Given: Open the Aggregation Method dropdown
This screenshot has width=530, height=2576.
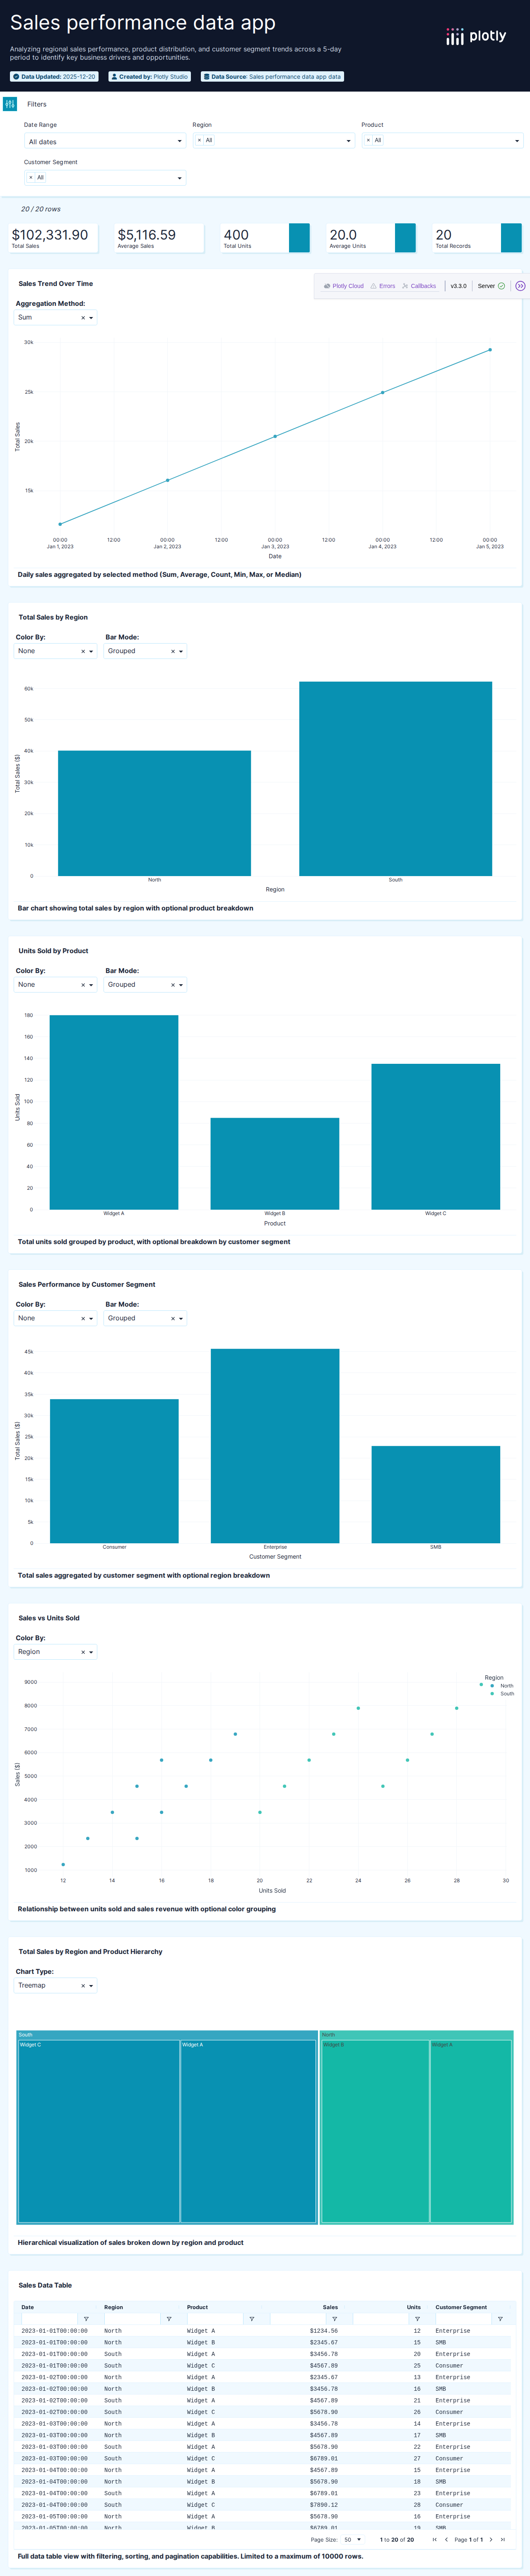Looking at the screenshot, I should pyautogui.click(x=56, y=318).
